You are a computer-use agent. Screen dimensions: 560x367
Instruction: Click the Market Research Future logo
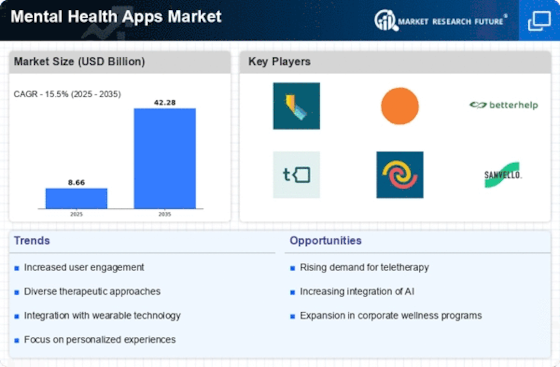click(441, 21)
